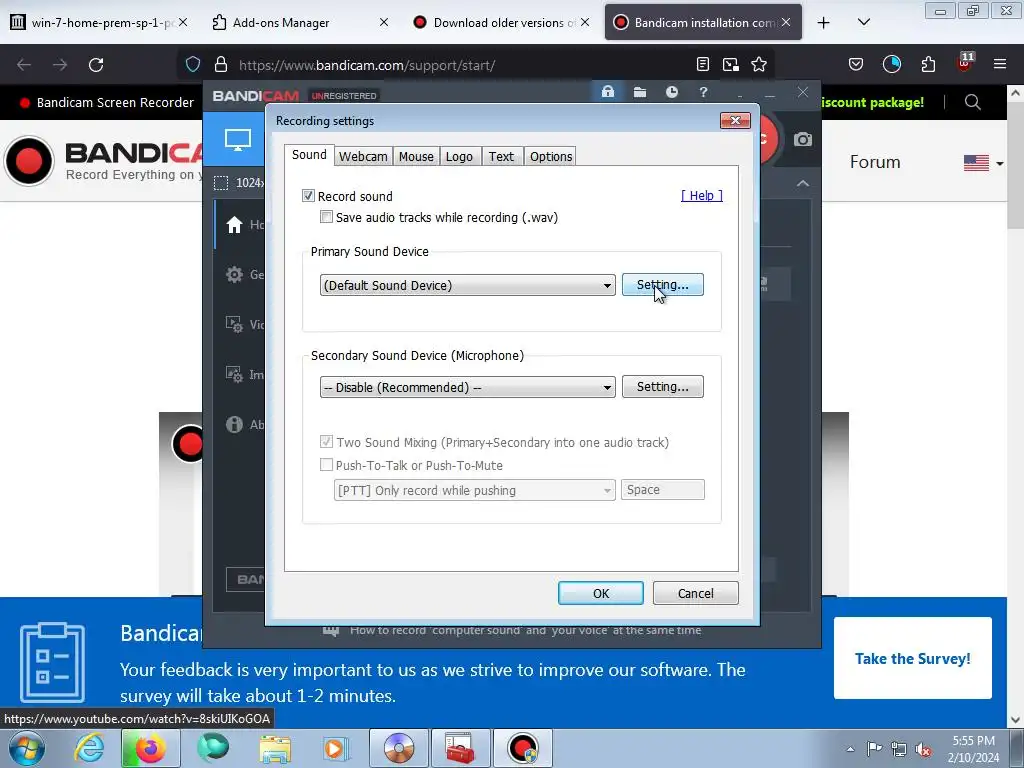Viewport: 1024px width, 768px height.
Task: Click taskbar clock showing 5:55 PM
Action: 973,749
